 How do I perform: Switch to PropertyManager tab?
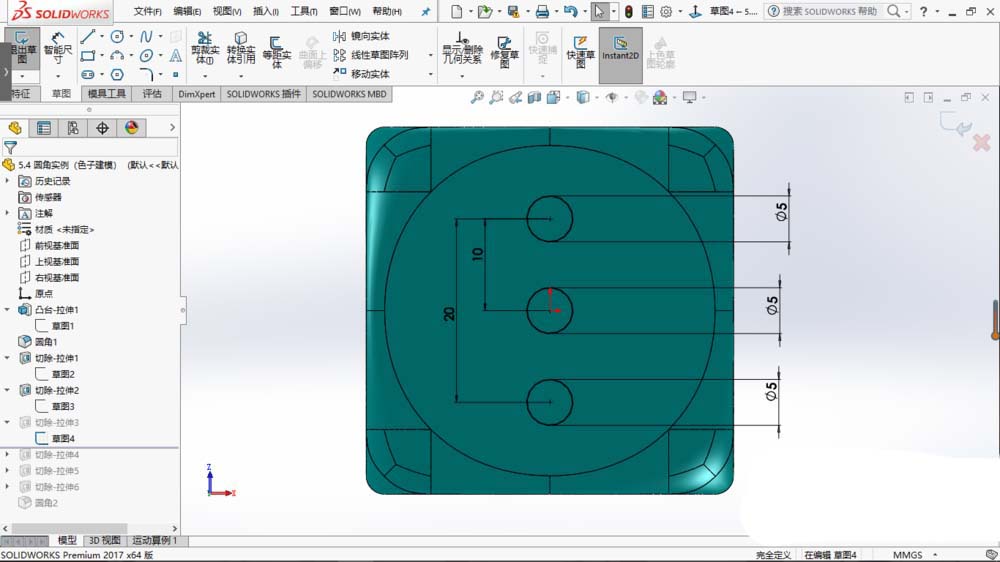coord(44,128)
